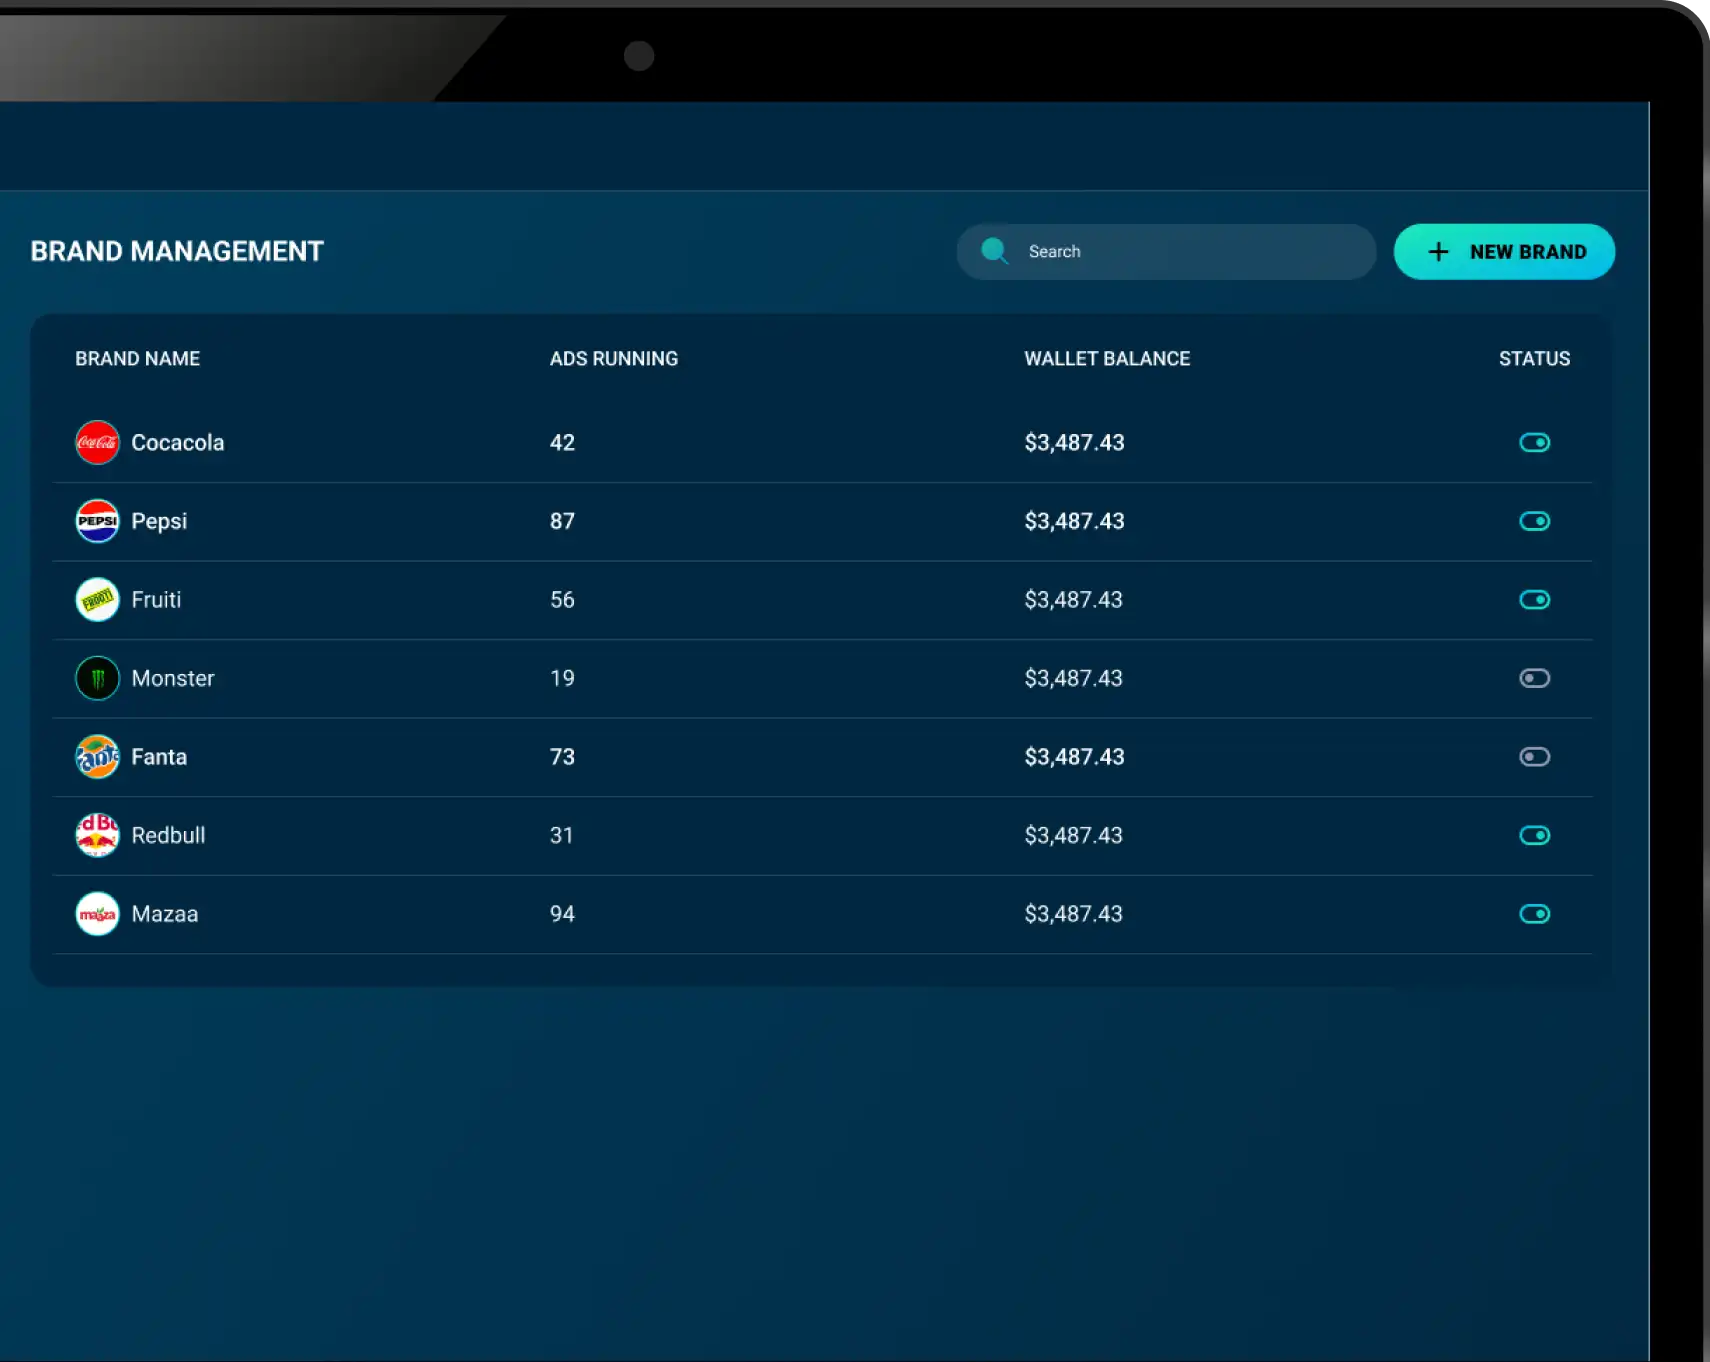Click the search magnifier icon
This screenshot has height=1362, width=1710.
coord(994,251)
